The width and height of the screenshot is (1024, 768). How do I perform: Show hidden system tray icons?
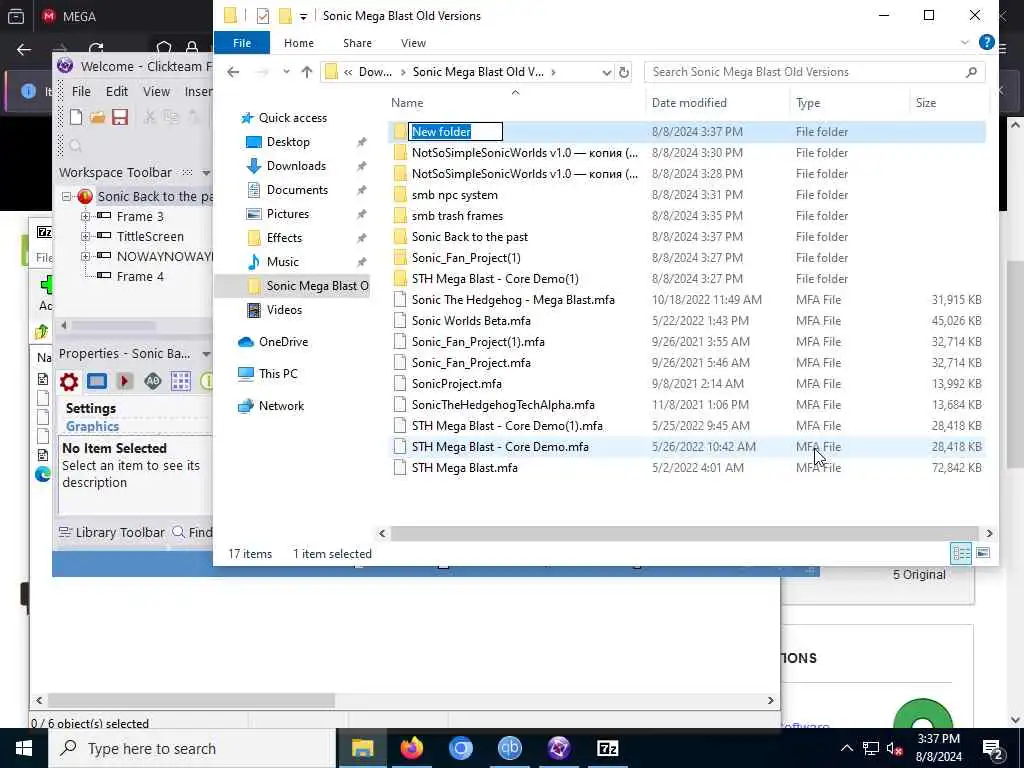coord(846,748)
